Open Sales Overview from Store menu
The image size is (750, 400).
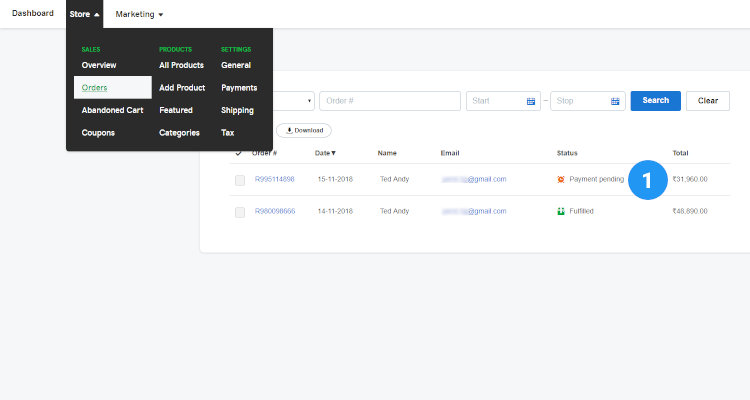99,65
